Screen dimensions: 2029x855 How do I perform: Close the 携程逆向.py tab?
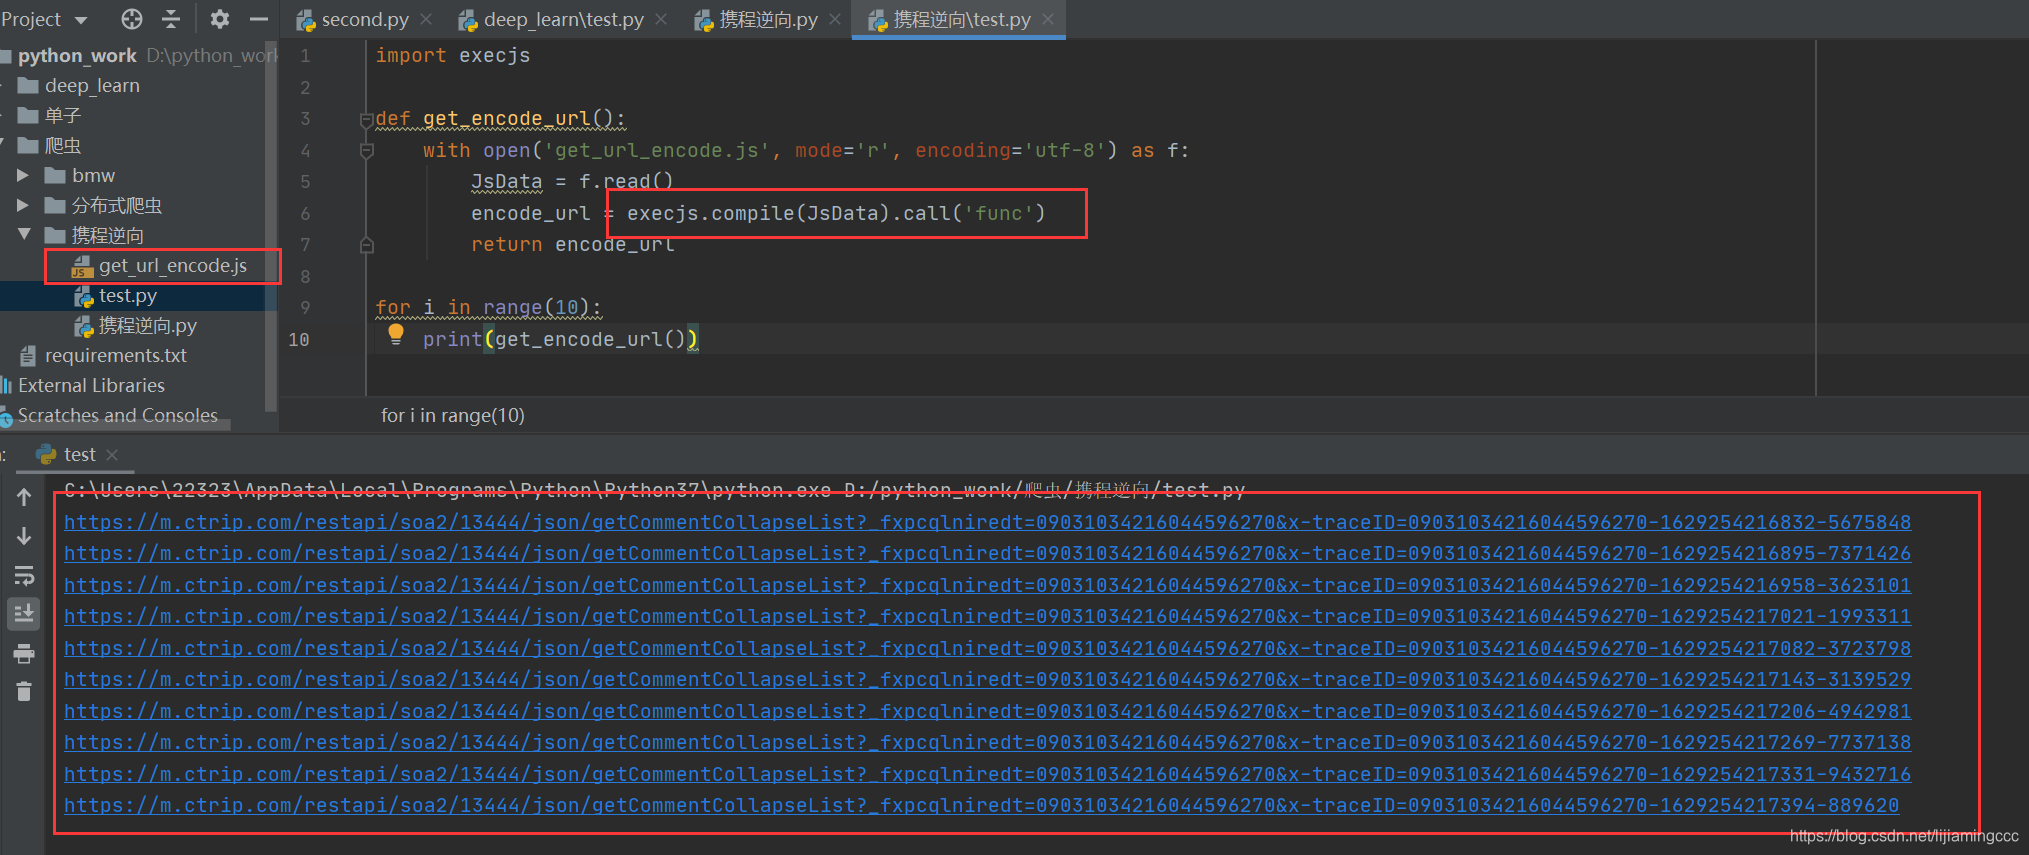click(835, 19)
